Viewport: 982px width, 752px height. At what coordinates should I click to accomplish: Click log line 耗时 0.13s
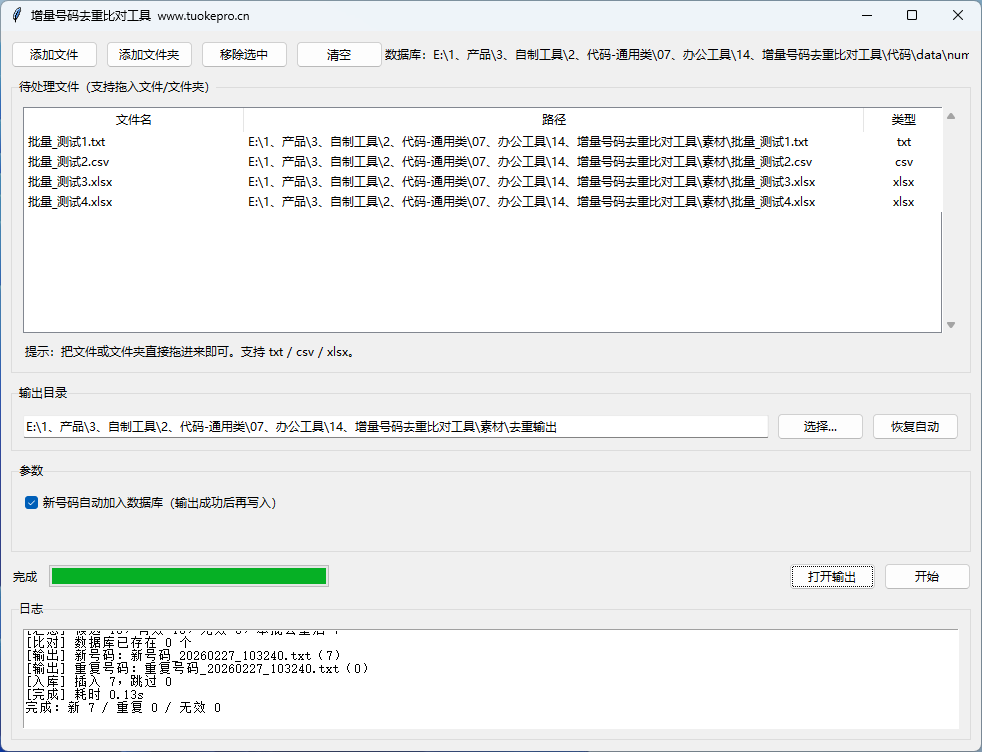85,695
